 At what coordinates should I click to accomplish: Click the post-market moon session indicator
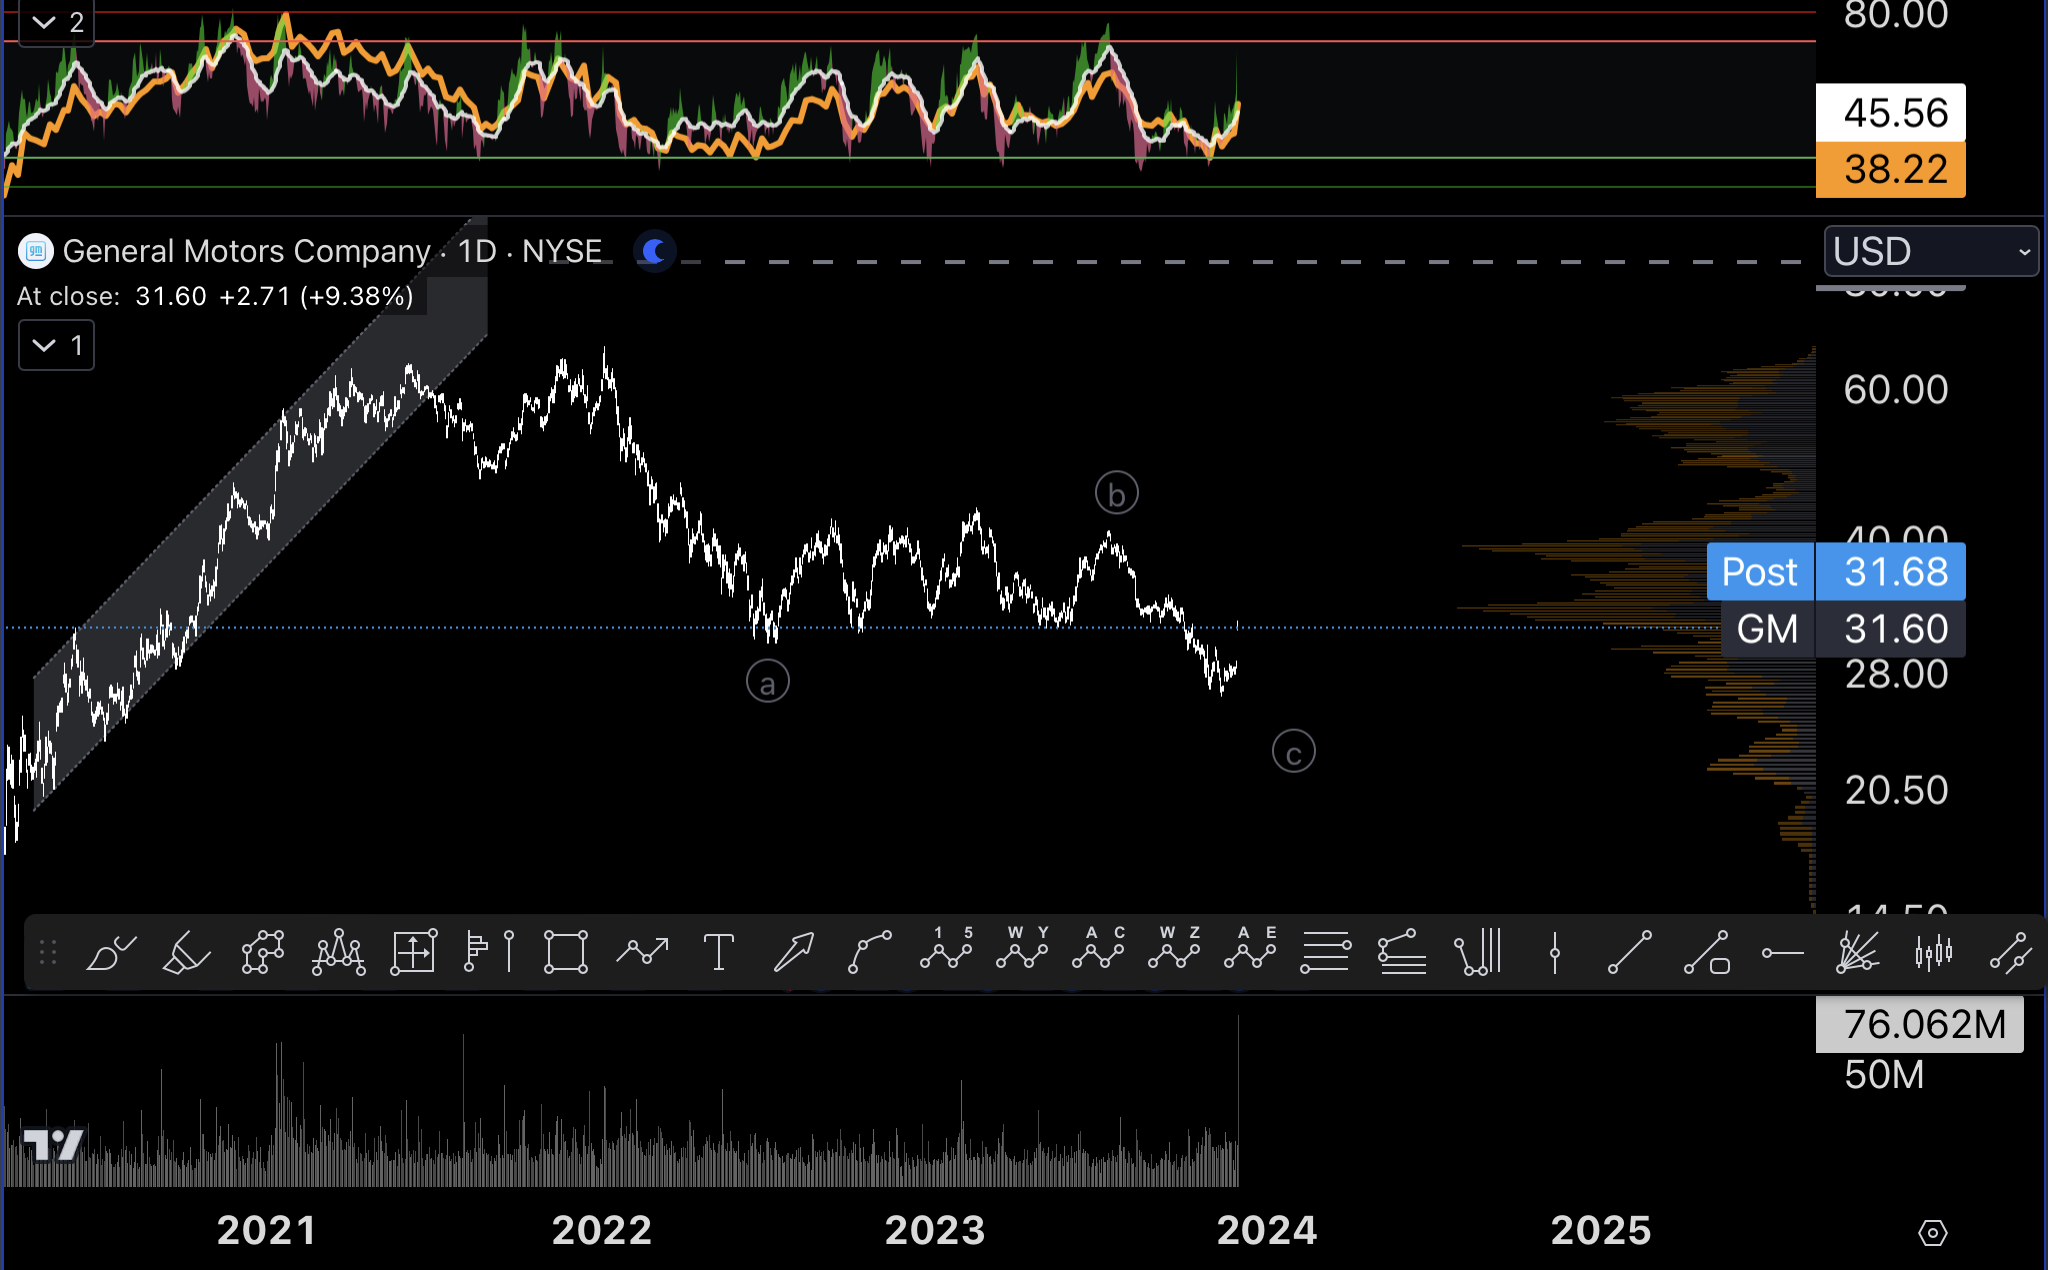tap(655, 251)
